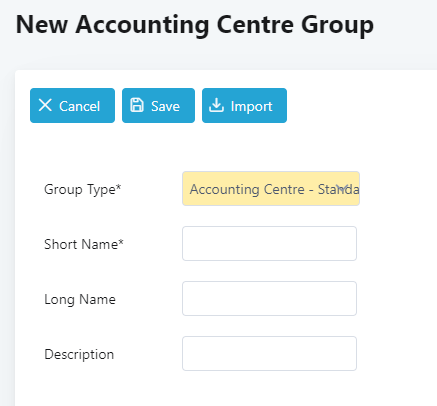
Task: Select the 'Accounting Centre - Standa' value text
Action: point(274,189)
